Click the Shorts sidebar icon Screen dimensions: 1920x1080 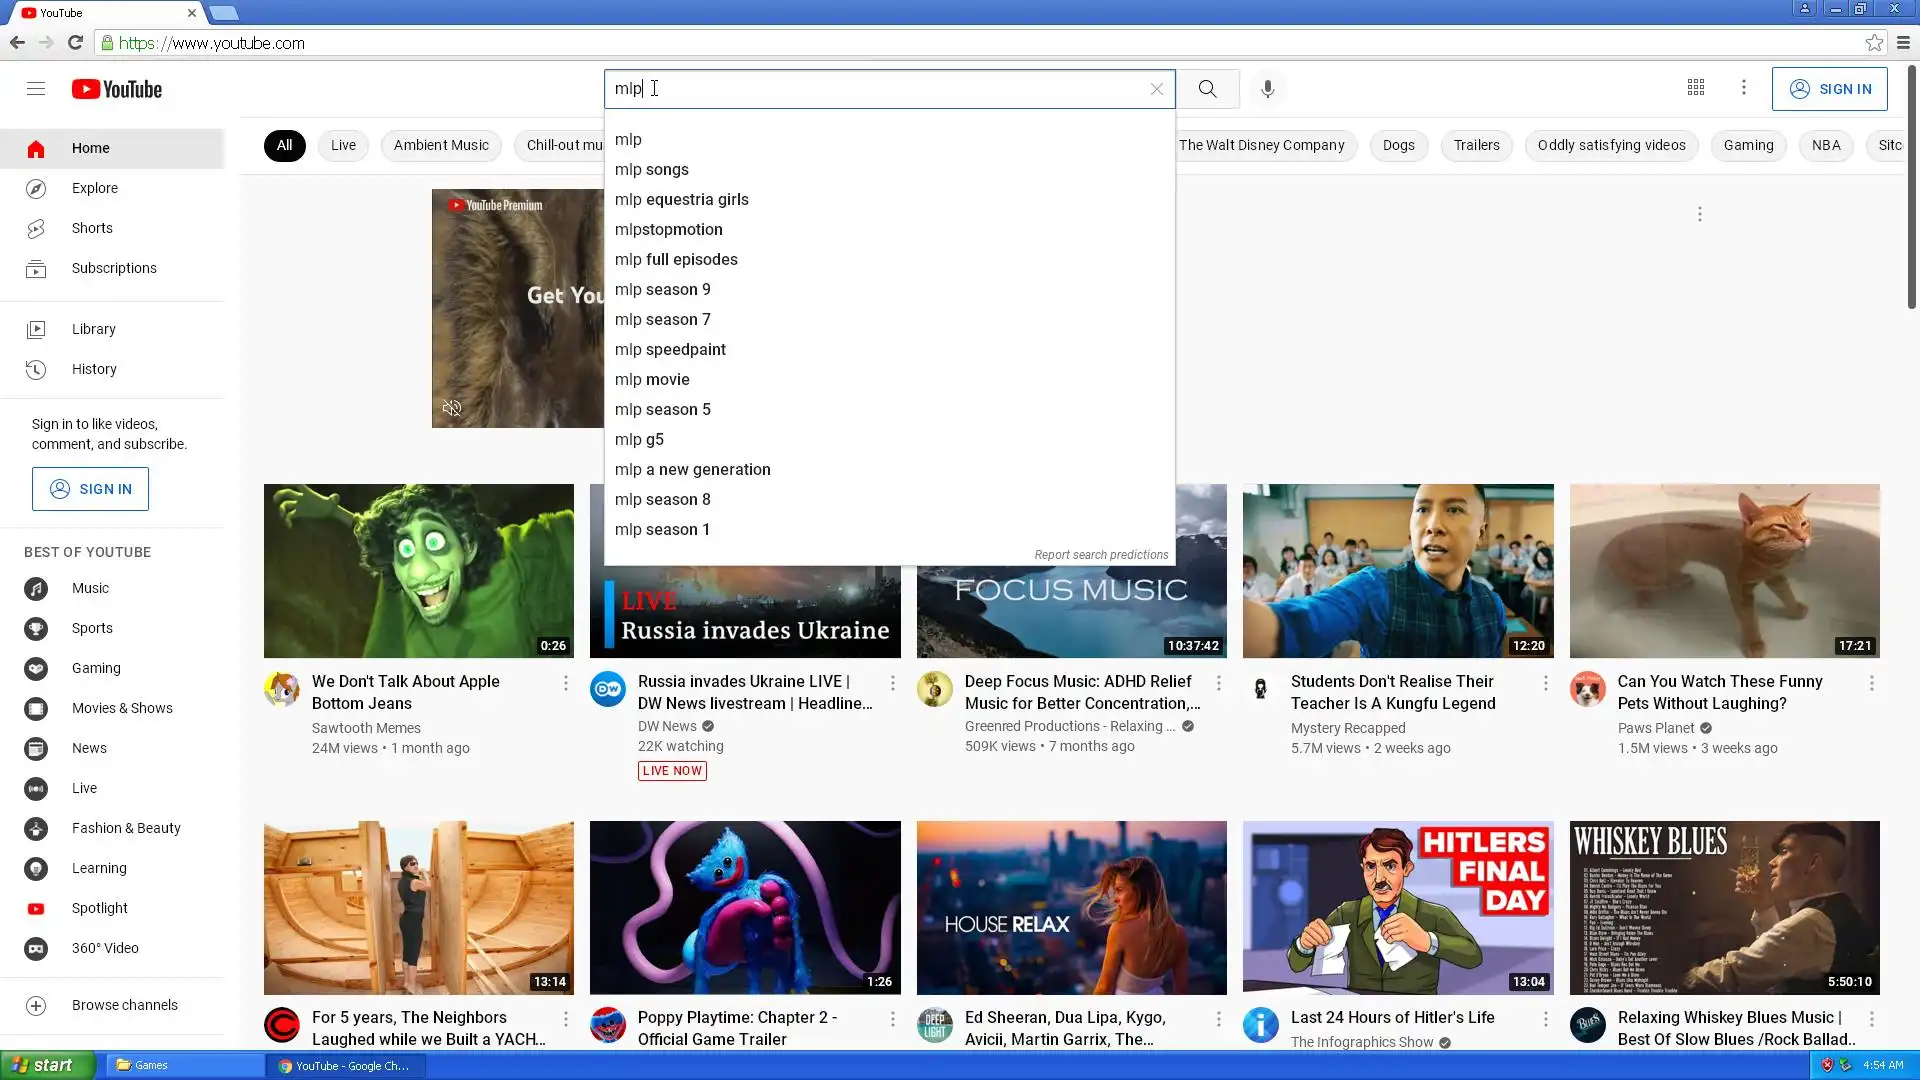pyautogui.click(x=36, y=229)
